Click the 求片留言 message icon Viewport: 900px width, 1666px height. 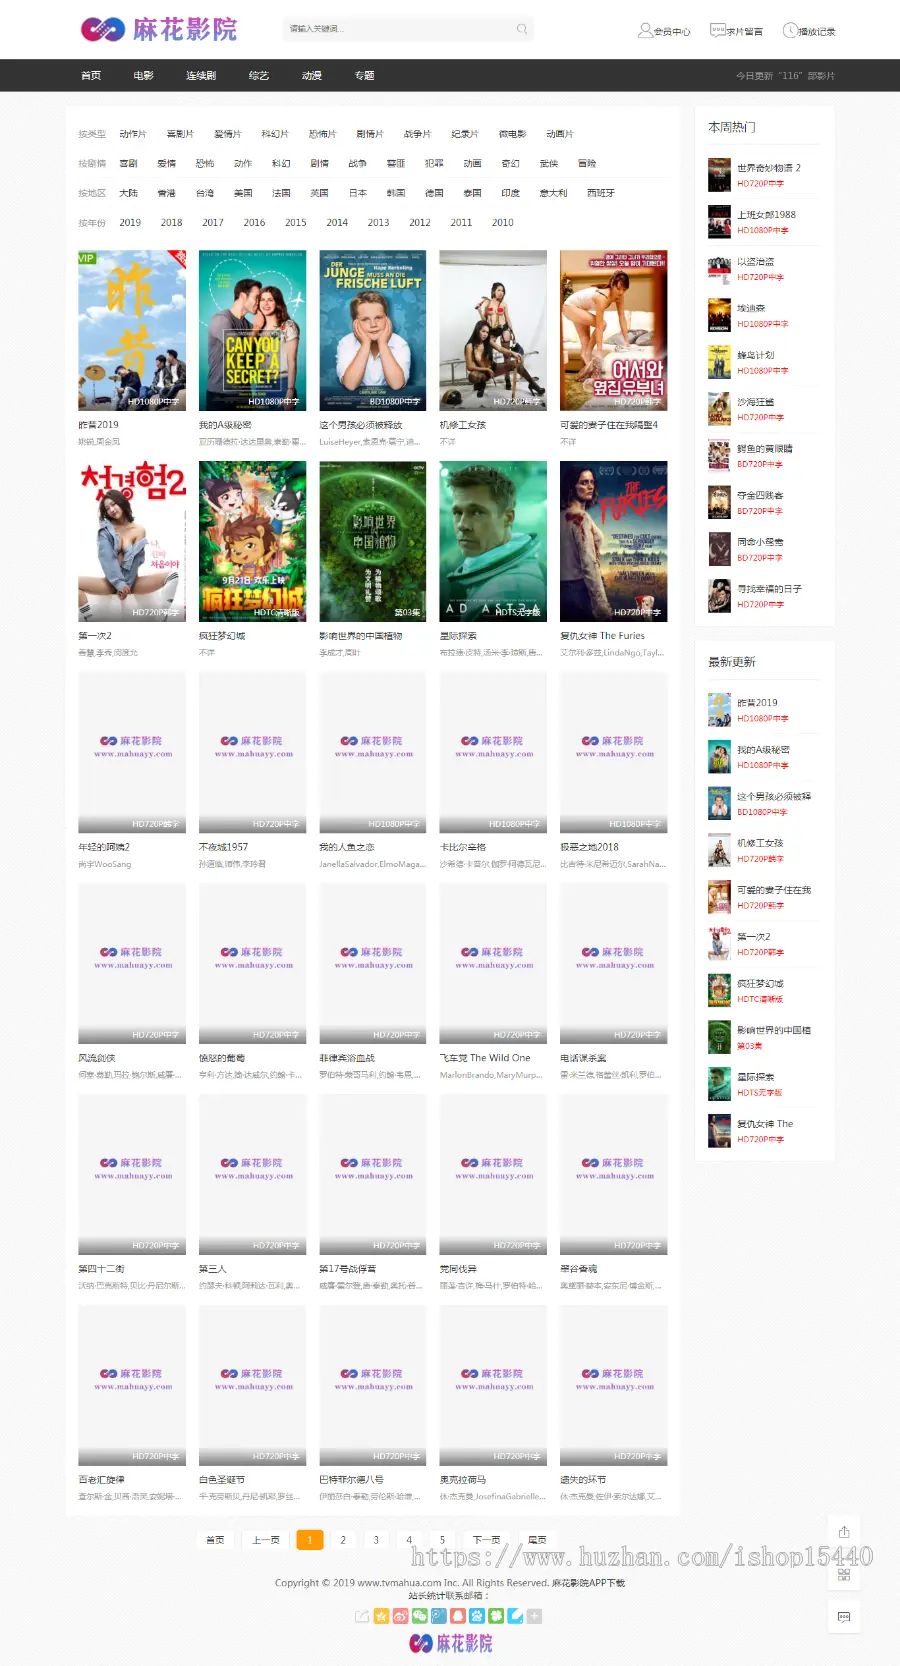[717, 30]
